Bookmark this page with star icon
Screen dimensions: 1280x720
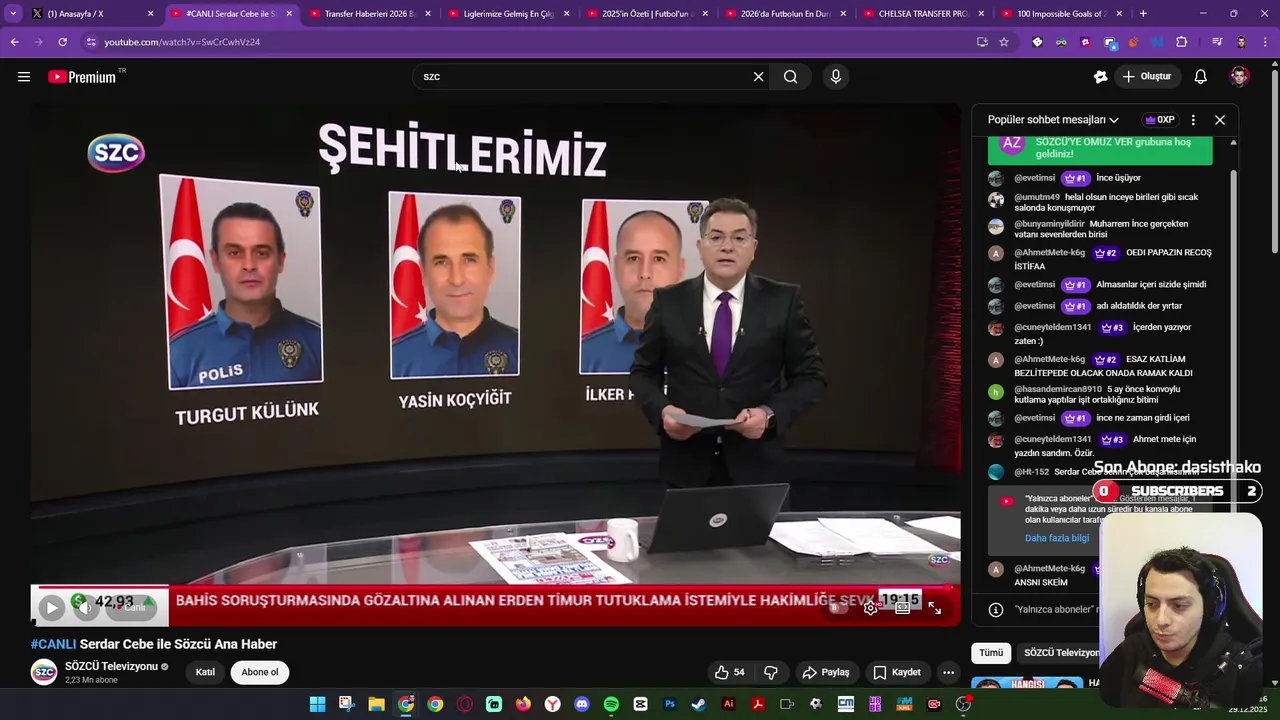tap(1004, 42)
